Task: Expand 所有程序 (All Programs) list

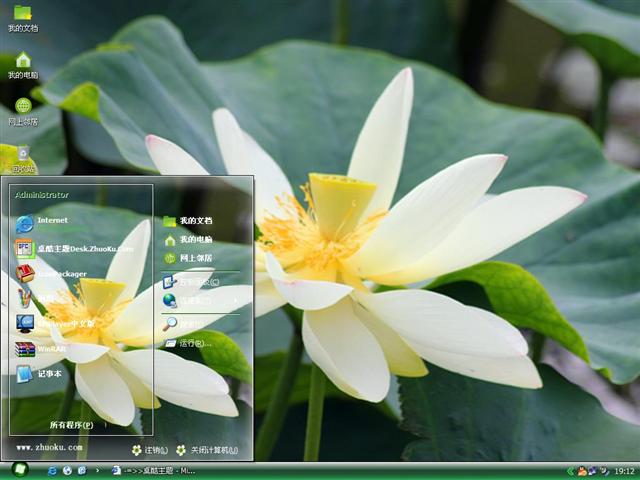Action: [72, 425]
